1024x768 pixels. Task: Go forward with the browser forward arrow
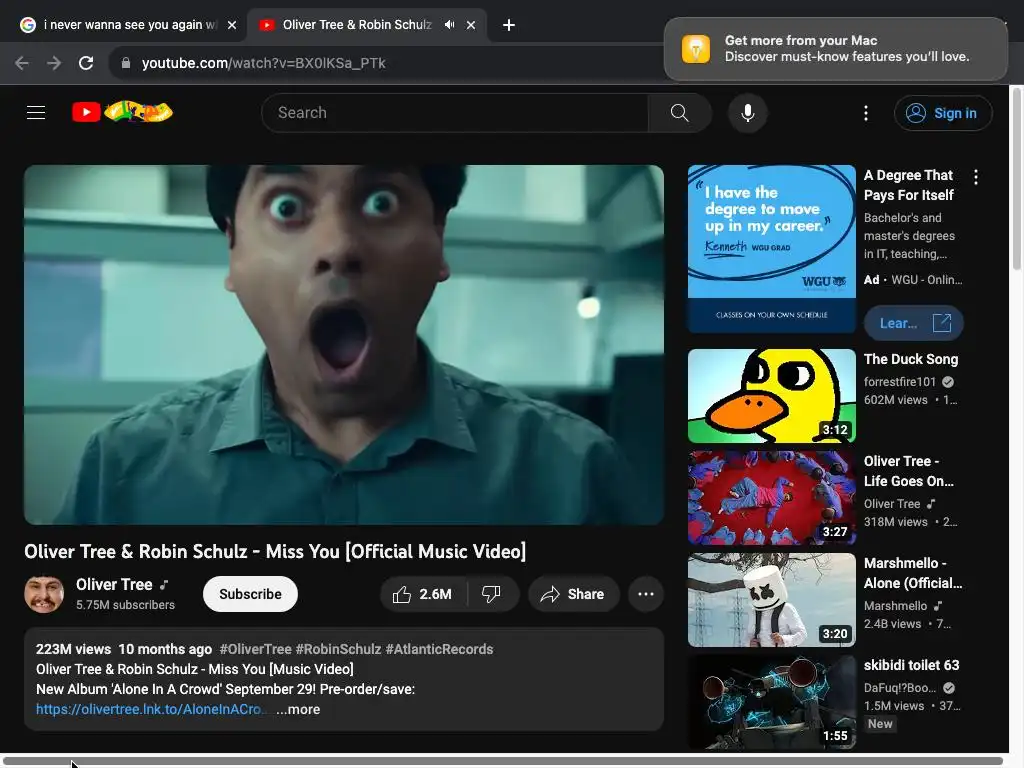tap(54, 63)
